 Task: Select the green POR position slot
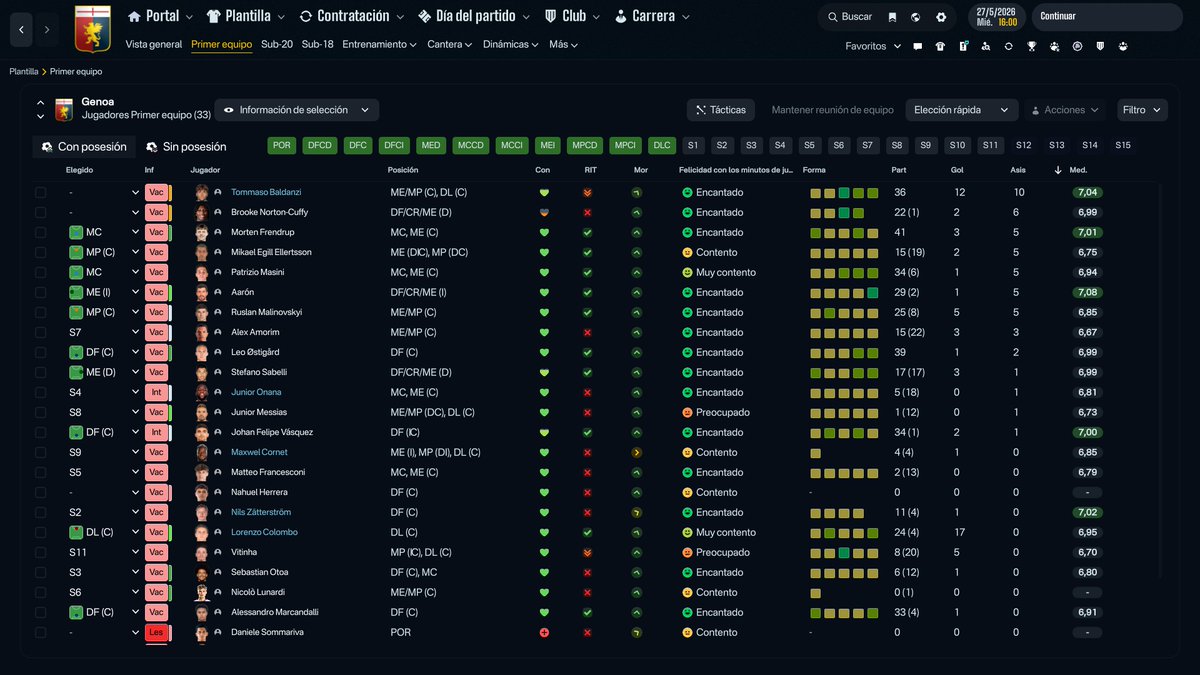click(282, 146)
